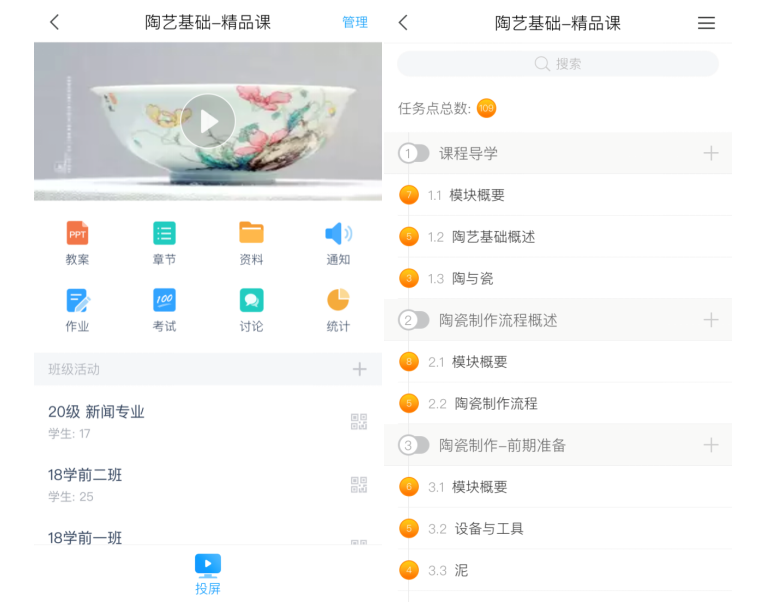Tap orange badge 8 beside 2.1
773x612 pixels.
point(409,361)
